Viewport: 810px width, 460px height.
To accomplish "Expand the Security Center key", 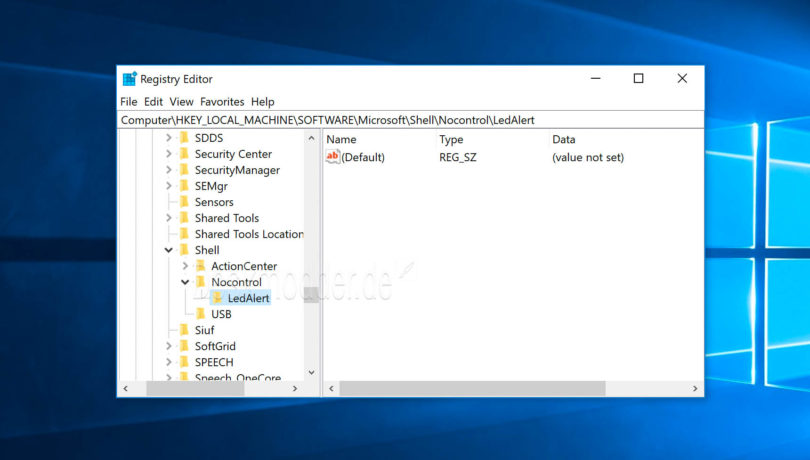I will click(168, 154).
